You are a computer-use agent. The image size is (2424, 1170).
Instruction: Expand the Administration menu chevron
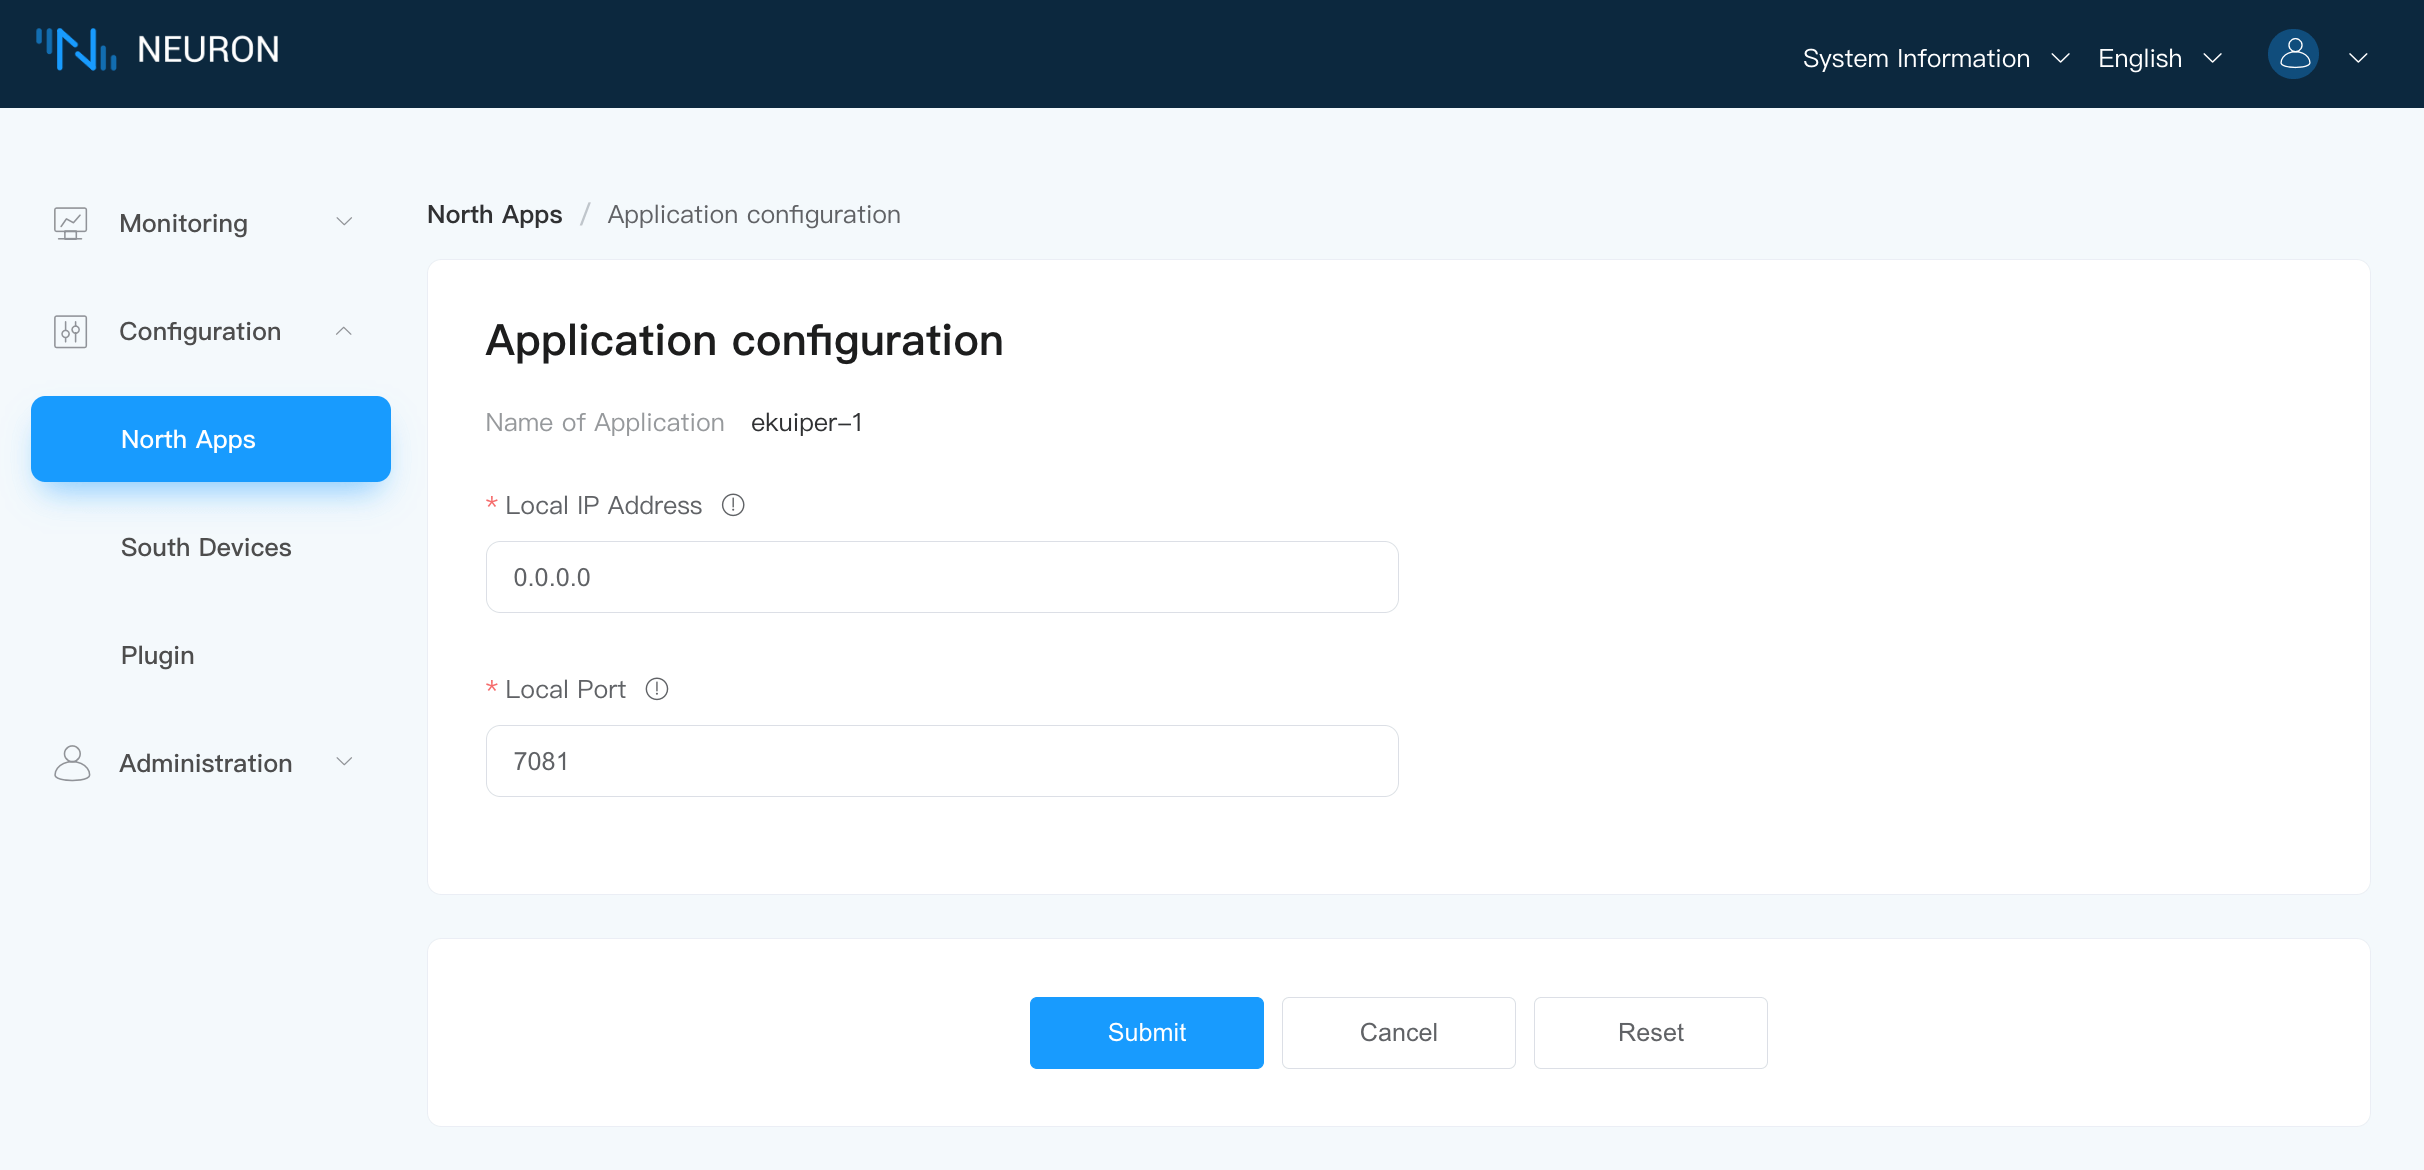[344, 762]
